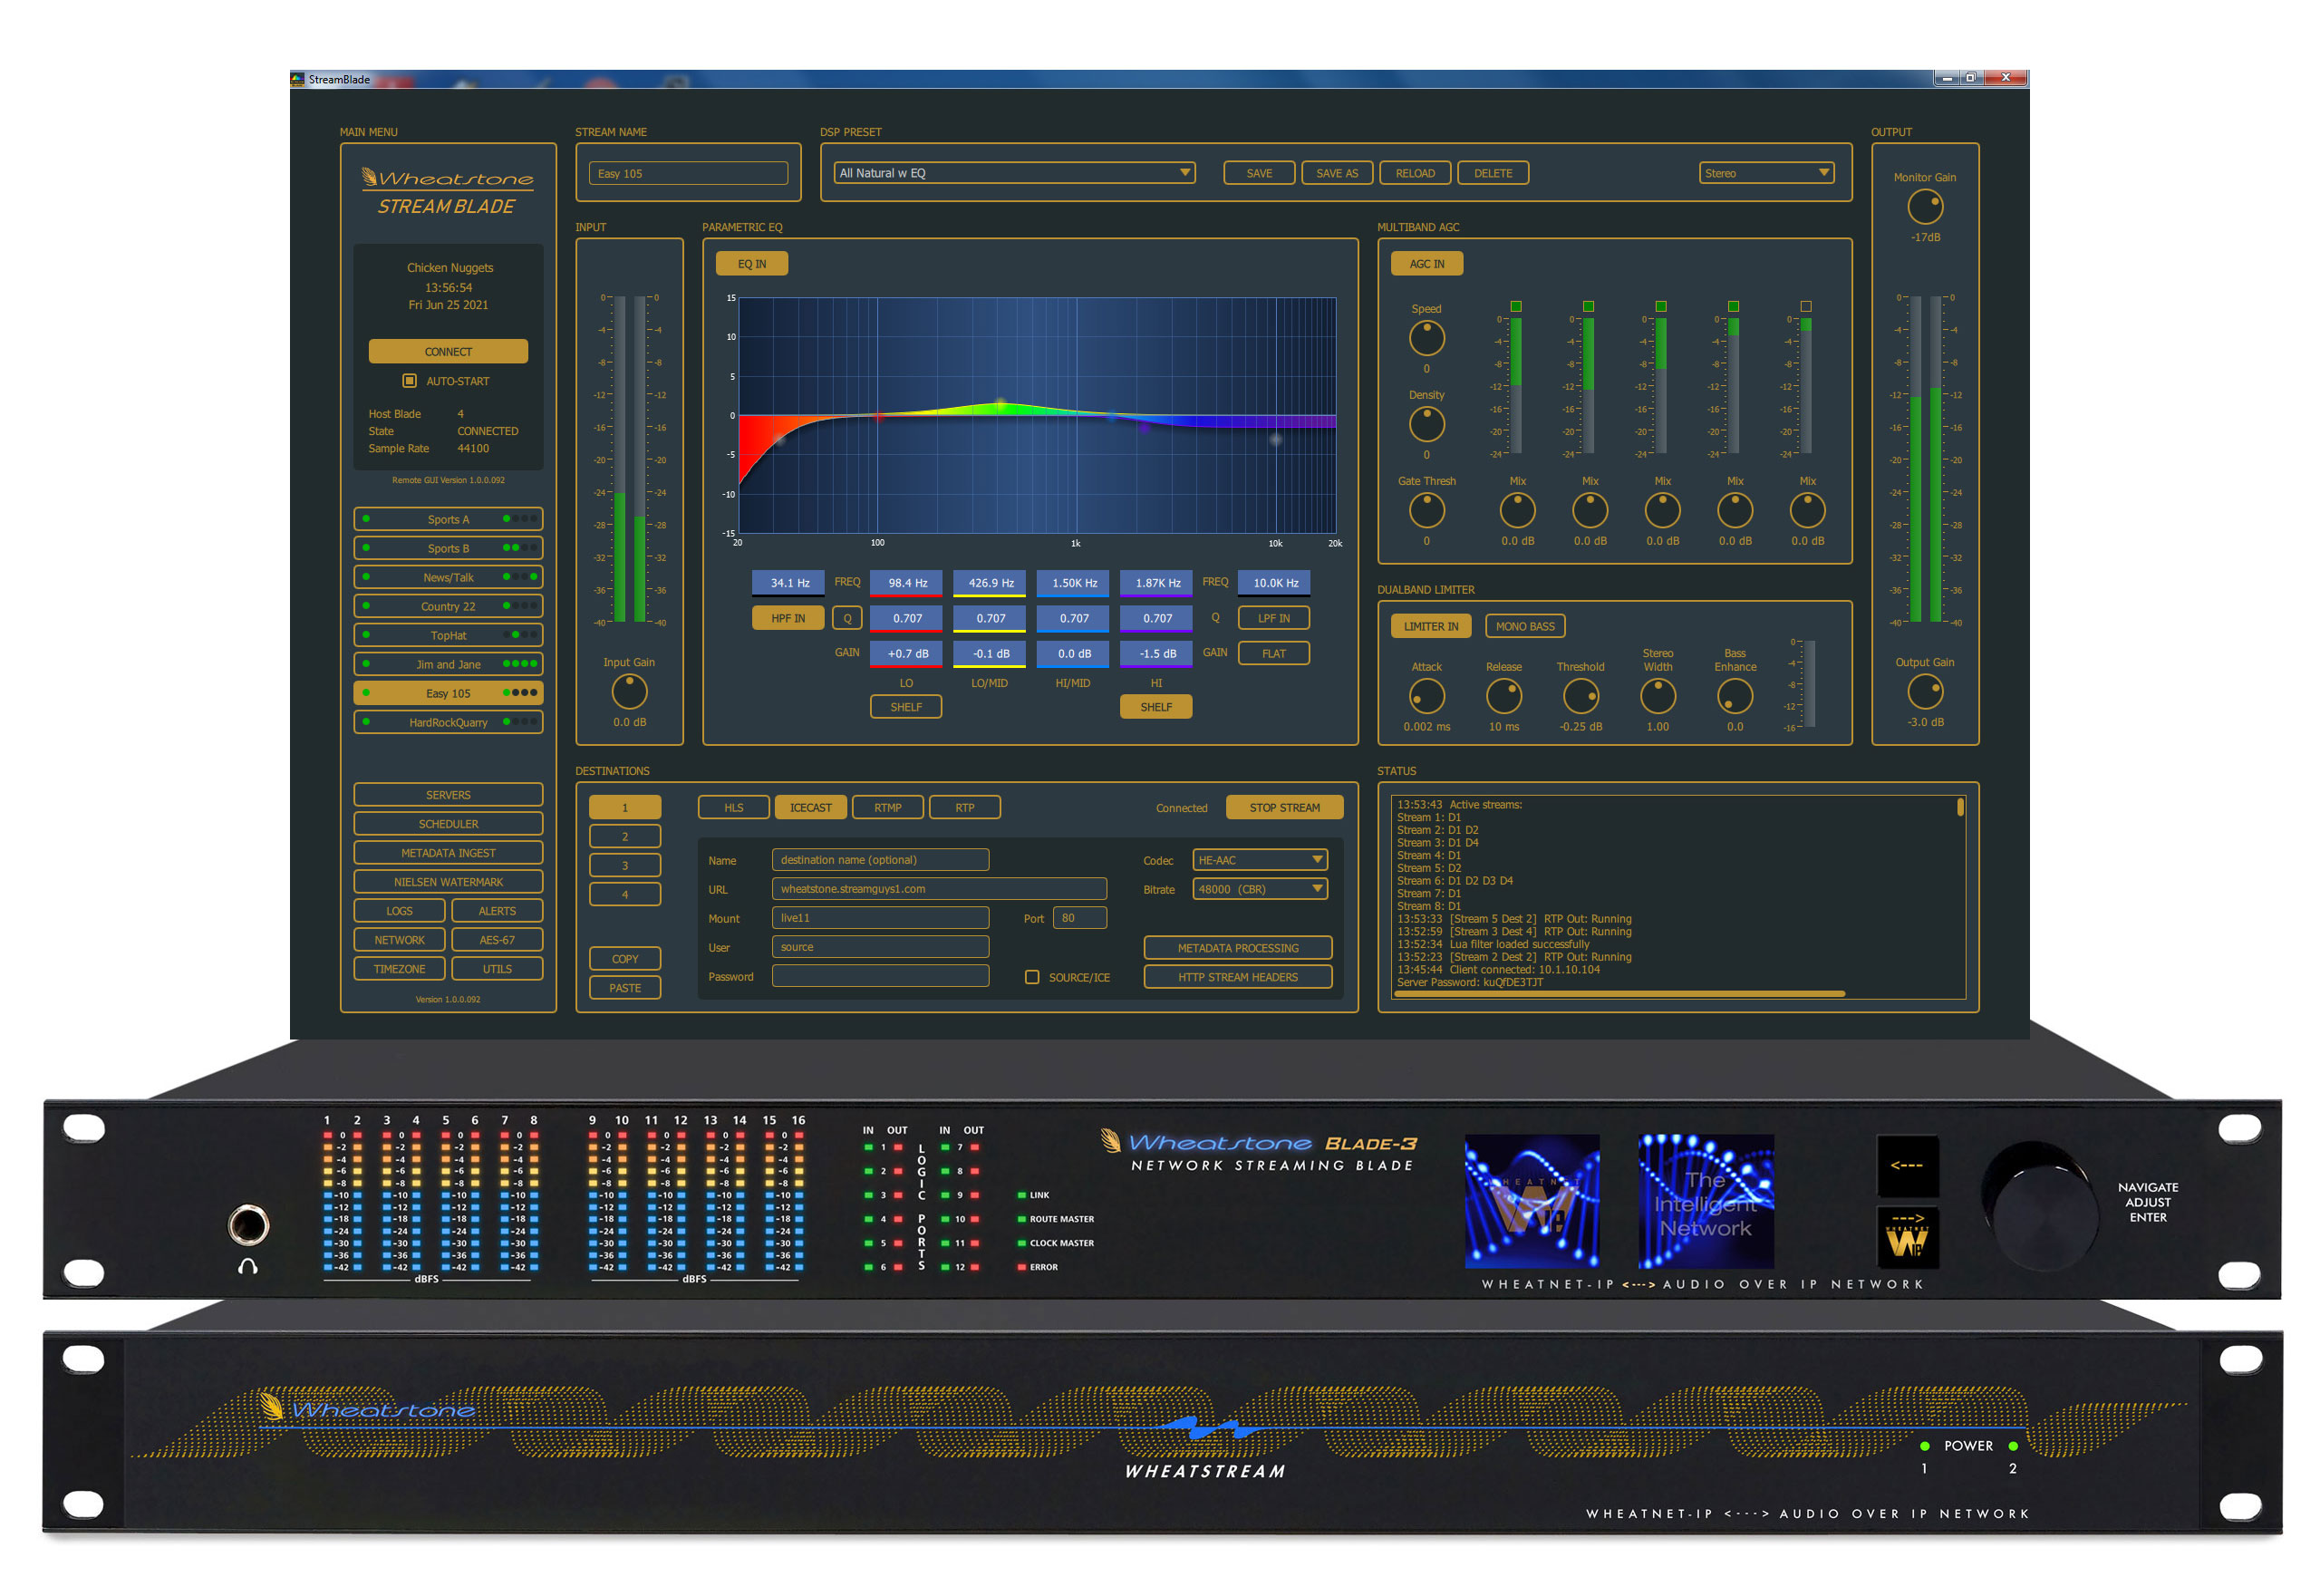Click the AGC Density knob
The image size is (2320, 1596).
[1426, 424]
